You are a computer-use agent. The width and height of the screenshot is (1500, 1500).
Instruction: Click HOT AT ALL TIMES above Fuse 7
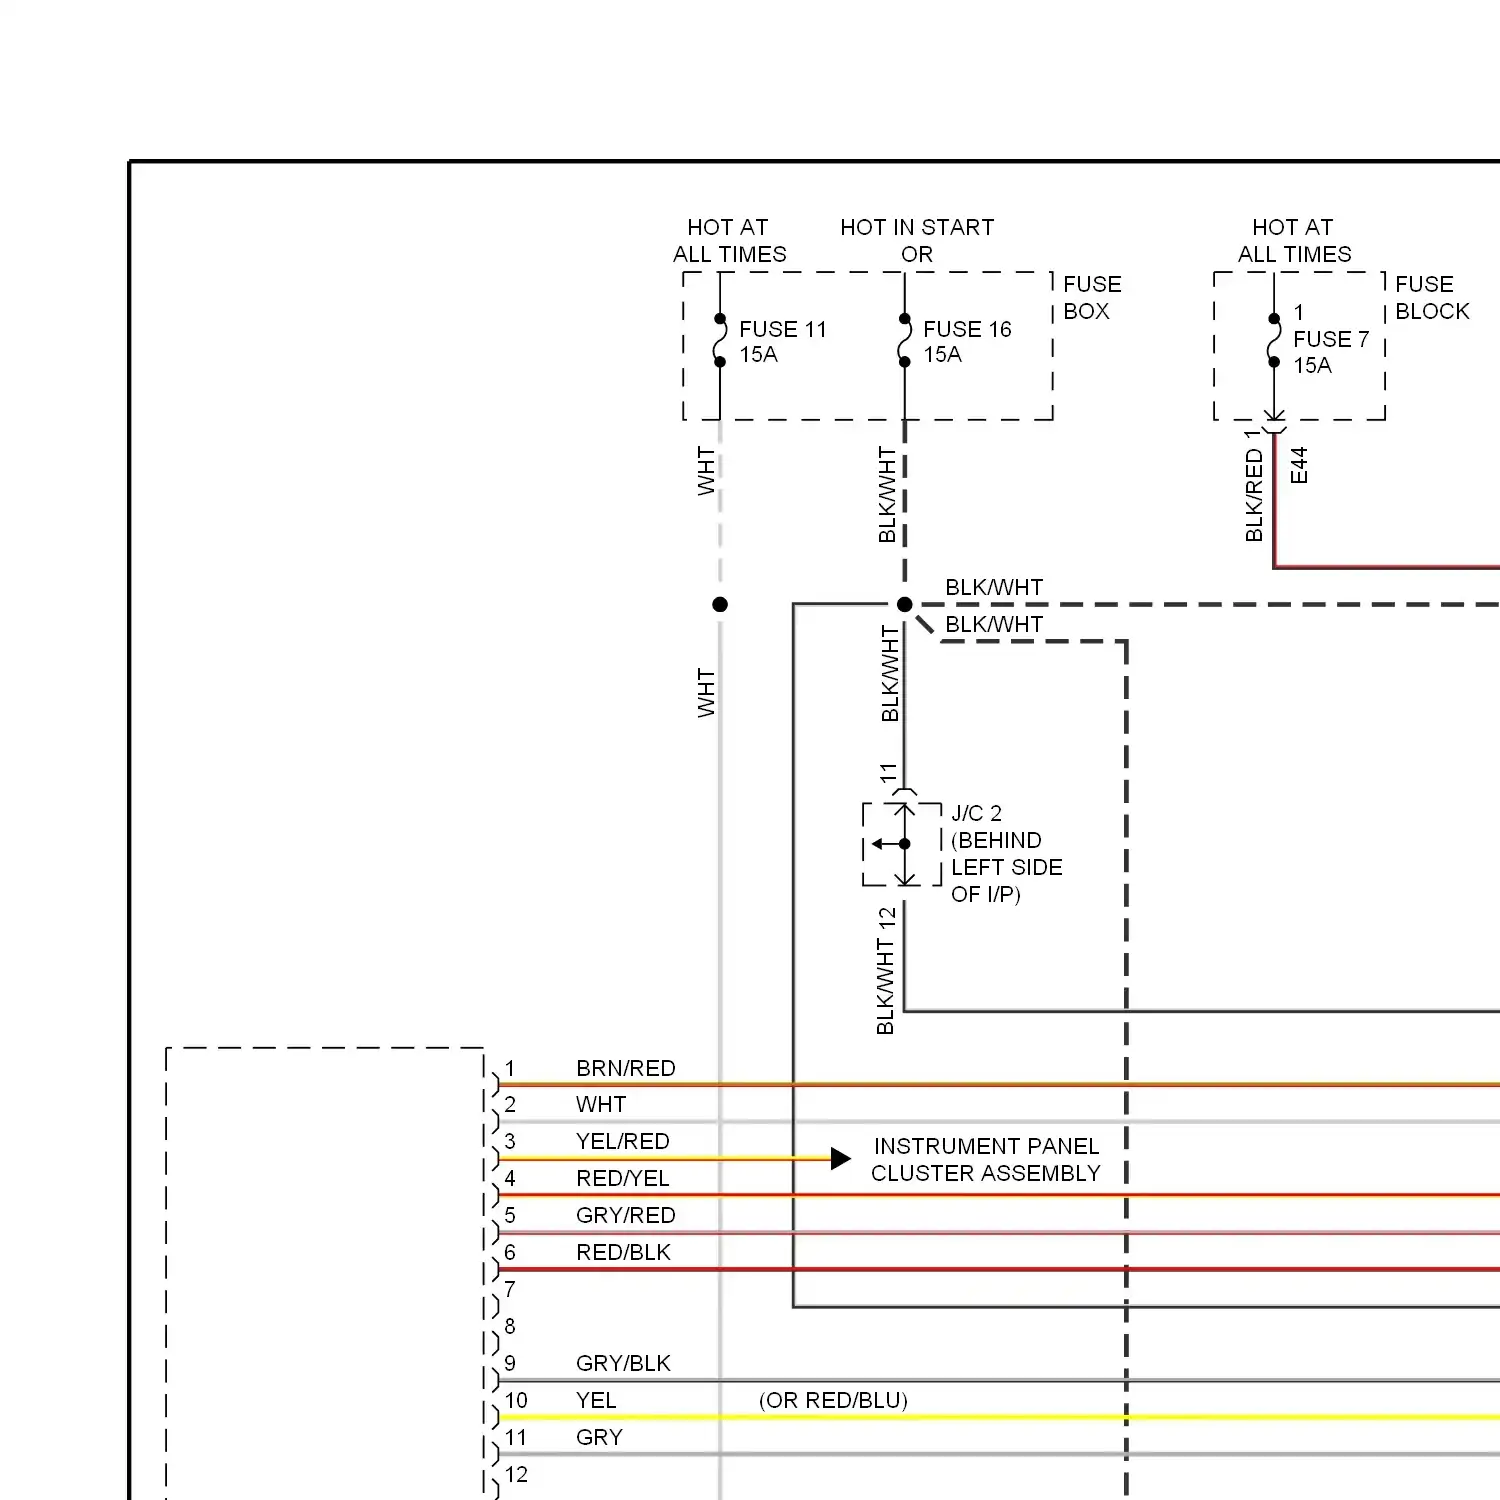(x=1294, y=241)
